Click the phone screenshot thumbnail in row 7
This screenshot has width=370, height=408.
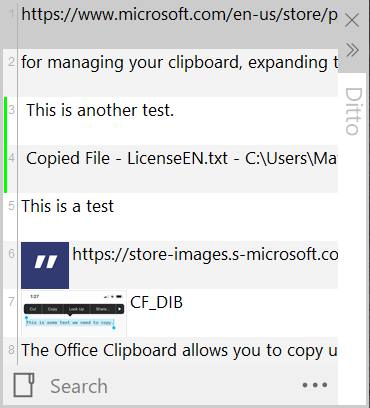point(74,313)
